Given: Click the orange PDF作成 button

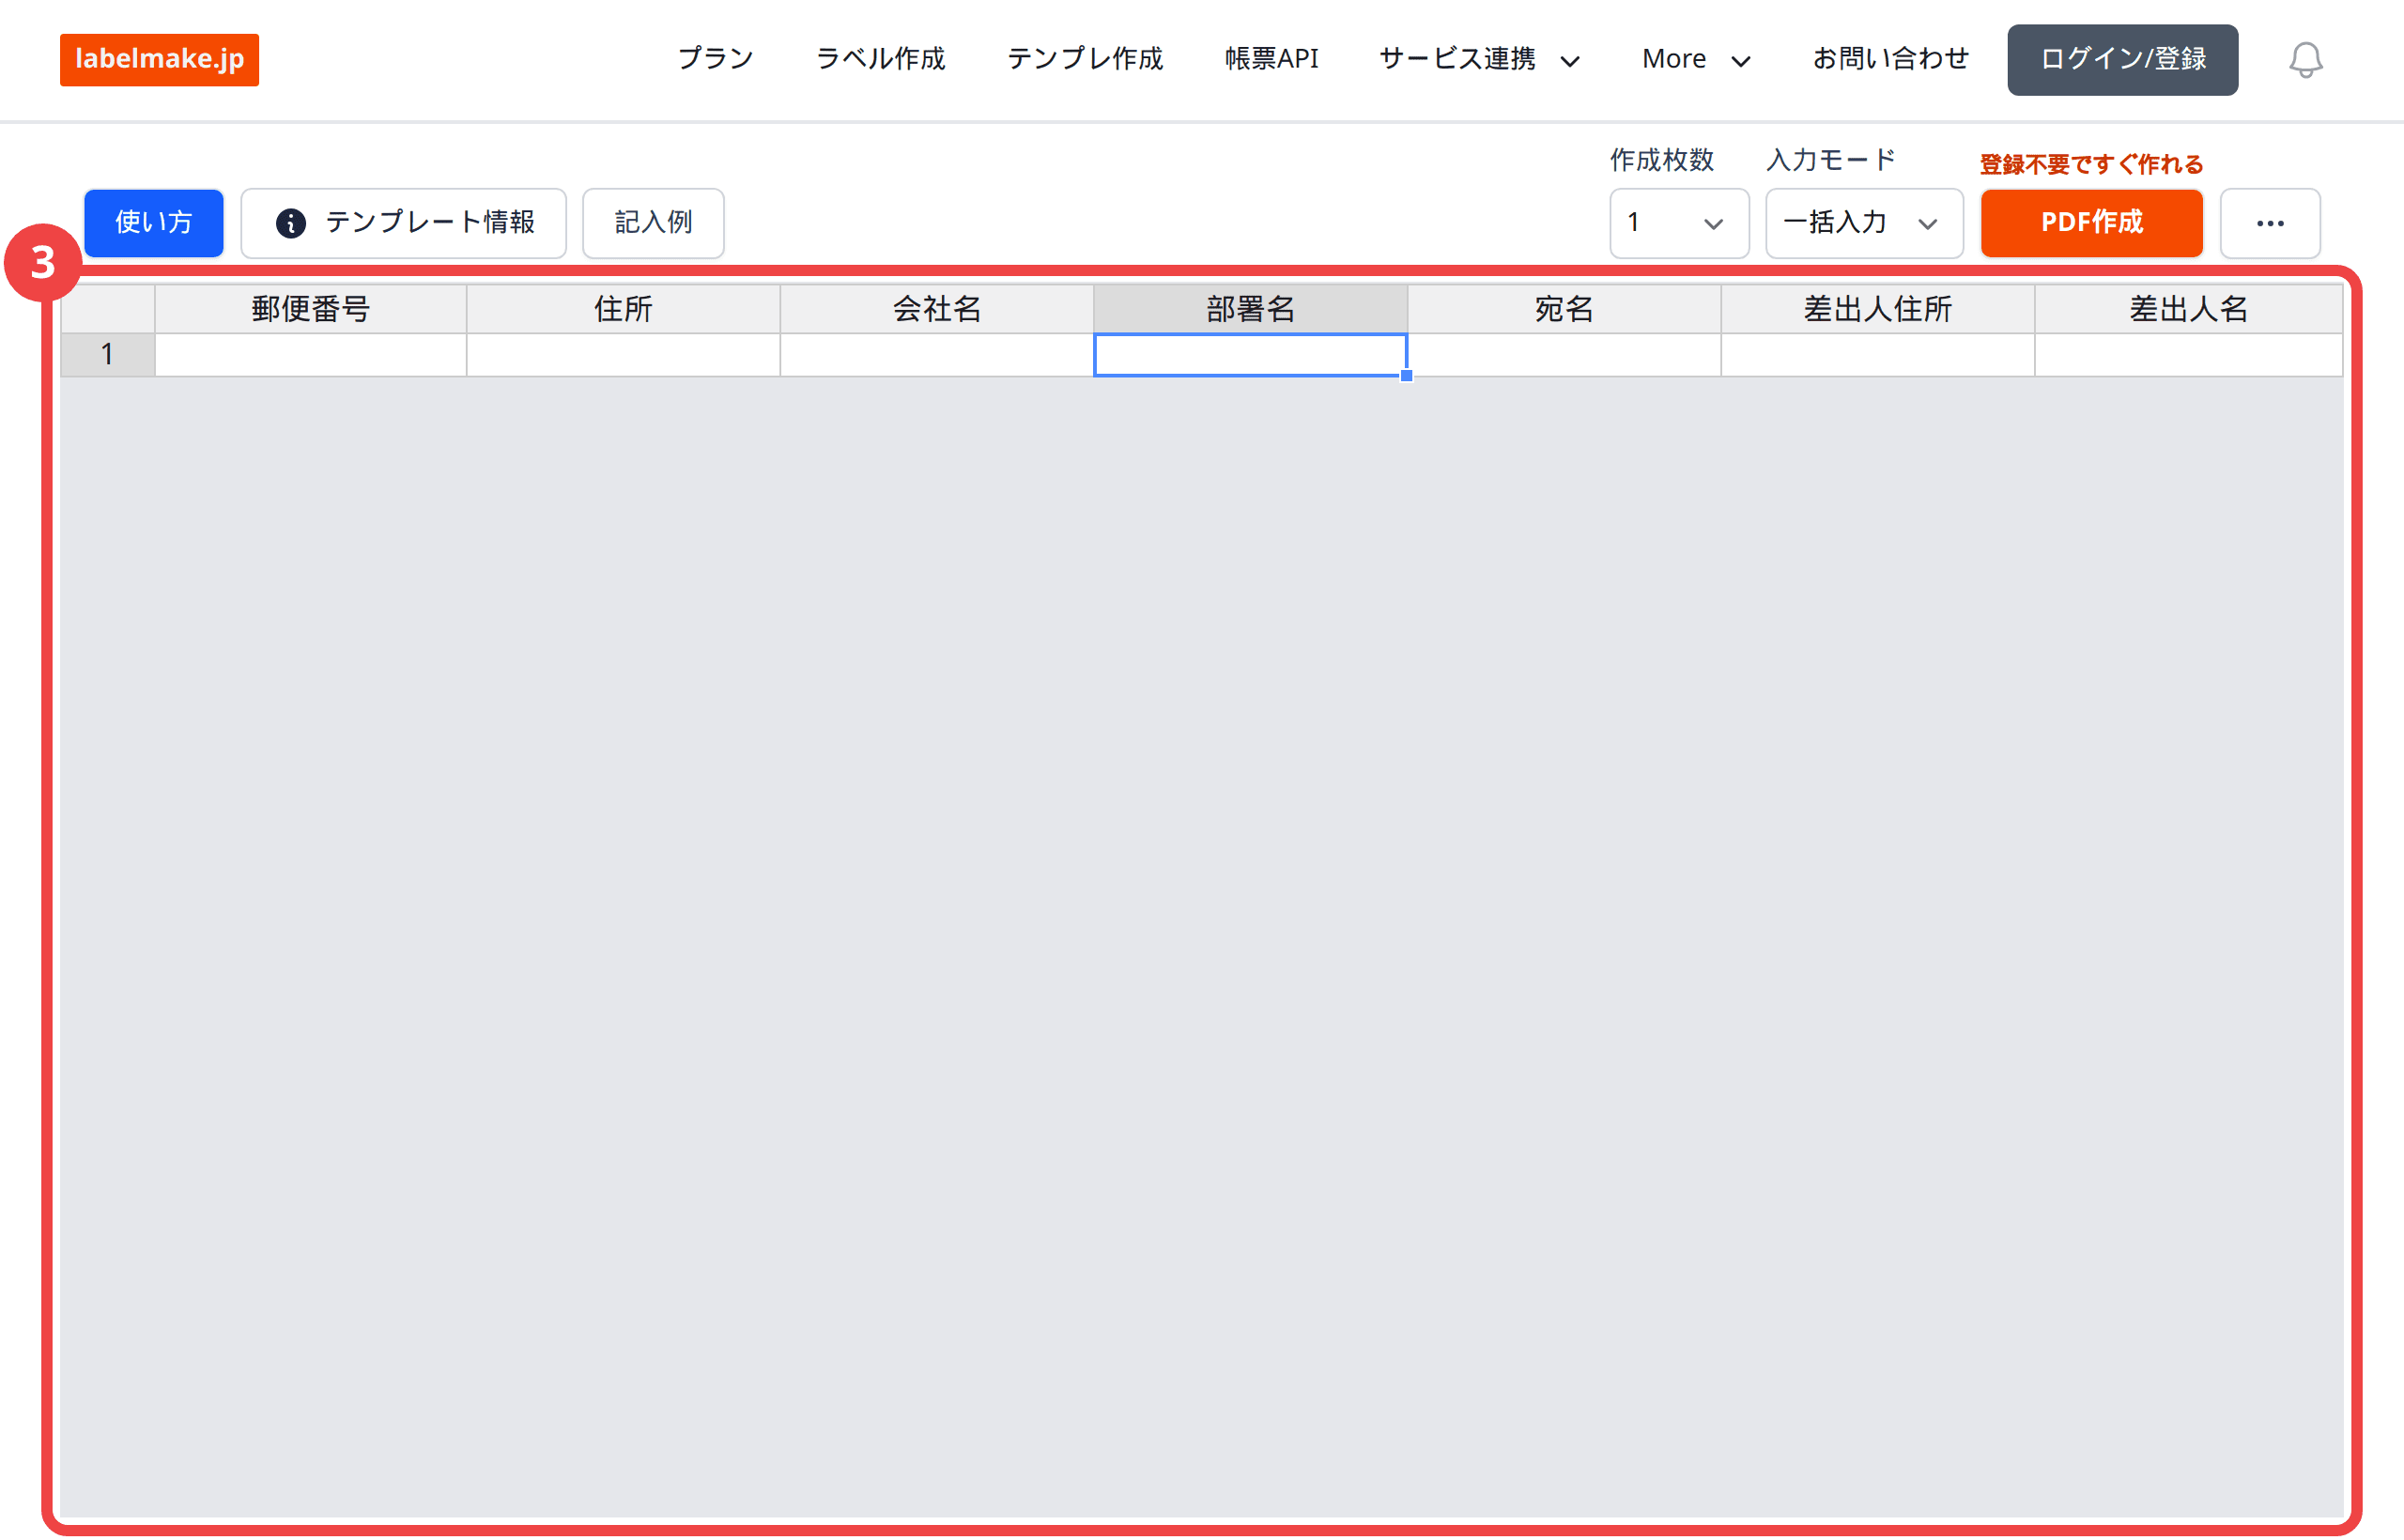Looking at the screenshot, I should [2091, 223].
